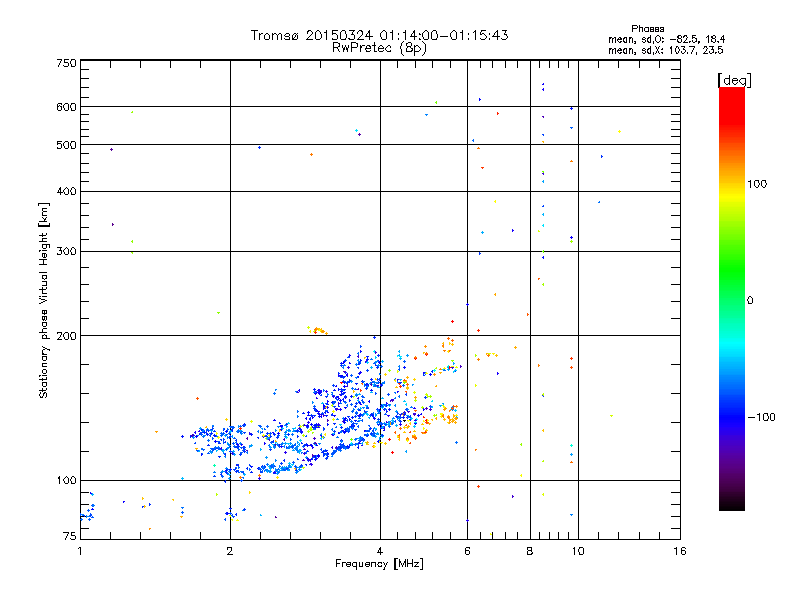Click the x-axis '2' tick label
Screen dimensions: 800x600
click(230, 551)
